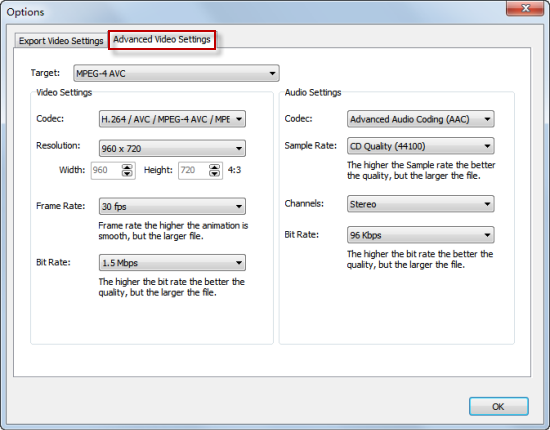Open the Channels Stereo dropdown
This screenshot has height=430, width=550.
[x=421, y=204]
